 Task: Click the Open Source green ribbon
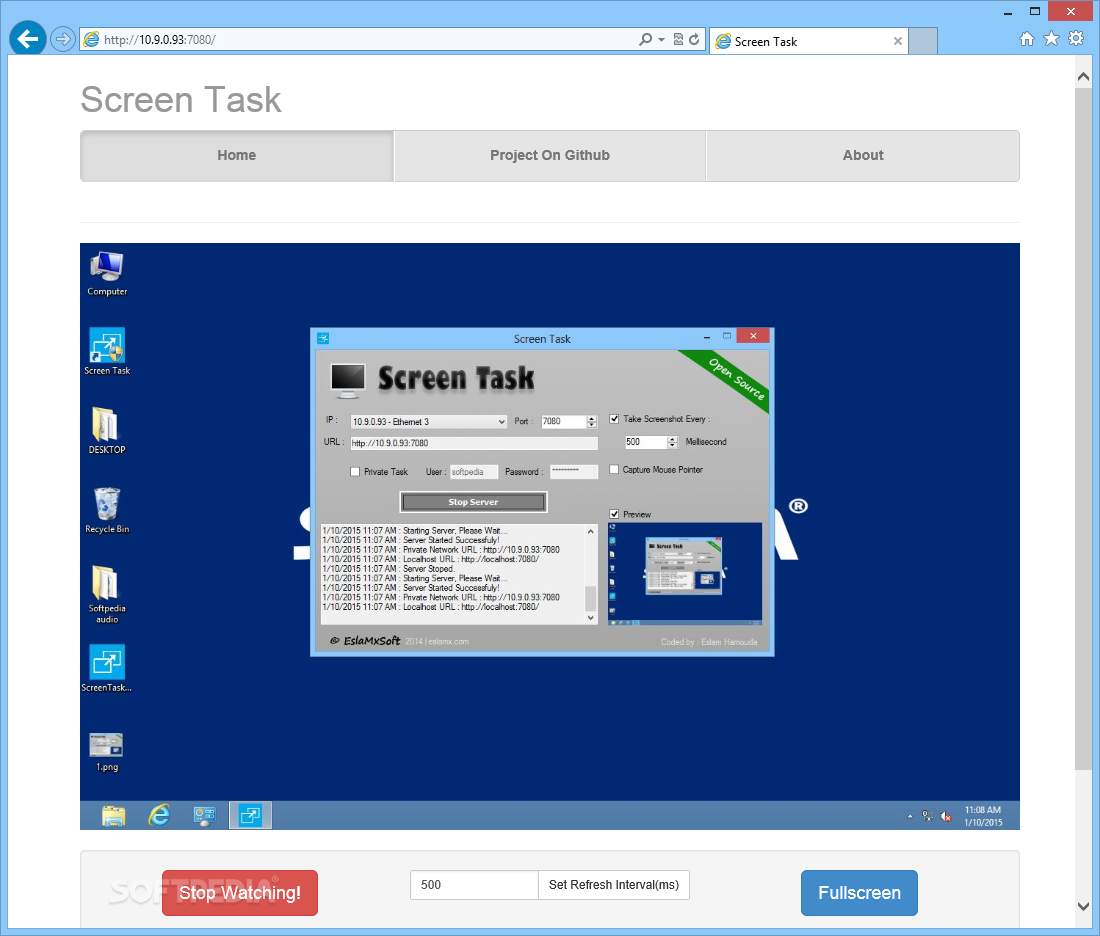tap(733, 379)
